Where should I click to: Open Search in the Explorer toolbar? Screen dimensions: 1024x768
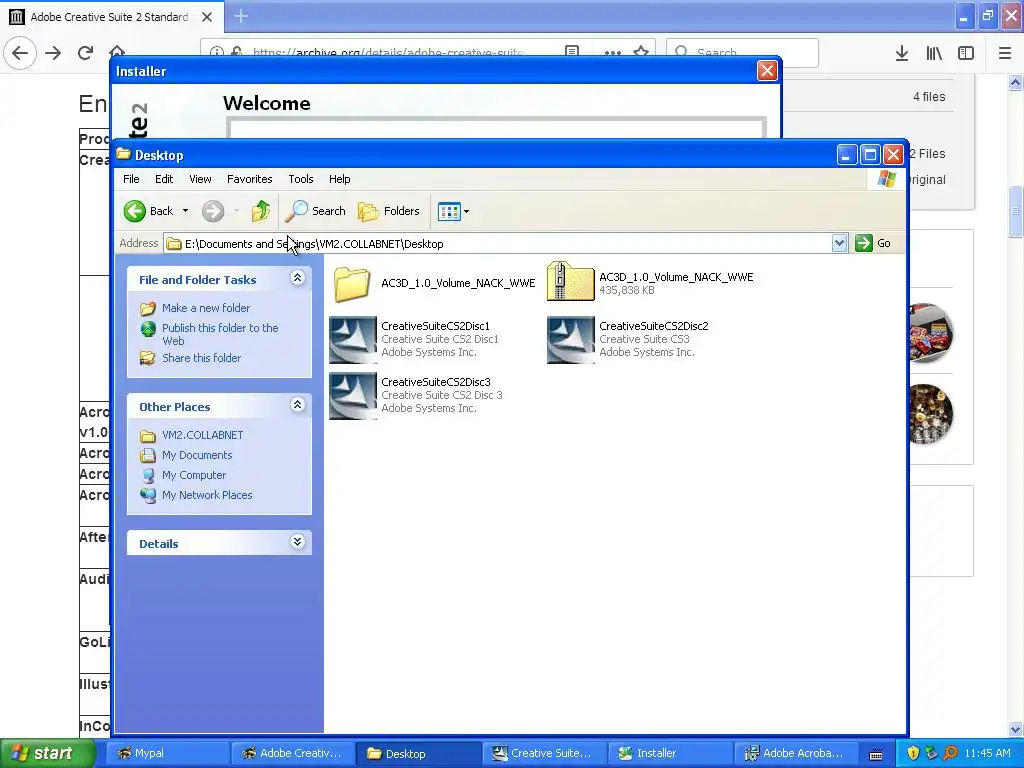(x=316, y=211)
